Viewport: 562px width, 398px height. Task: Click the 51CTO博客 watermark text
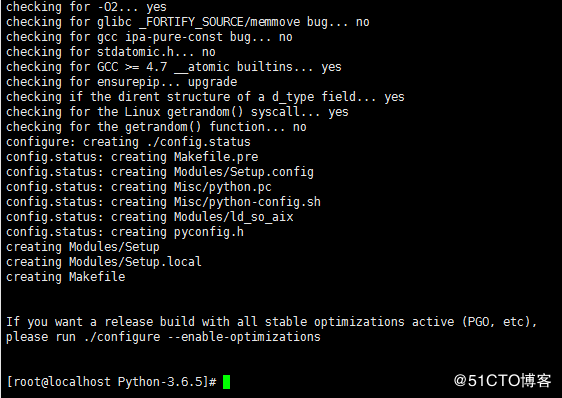(502, 380)
